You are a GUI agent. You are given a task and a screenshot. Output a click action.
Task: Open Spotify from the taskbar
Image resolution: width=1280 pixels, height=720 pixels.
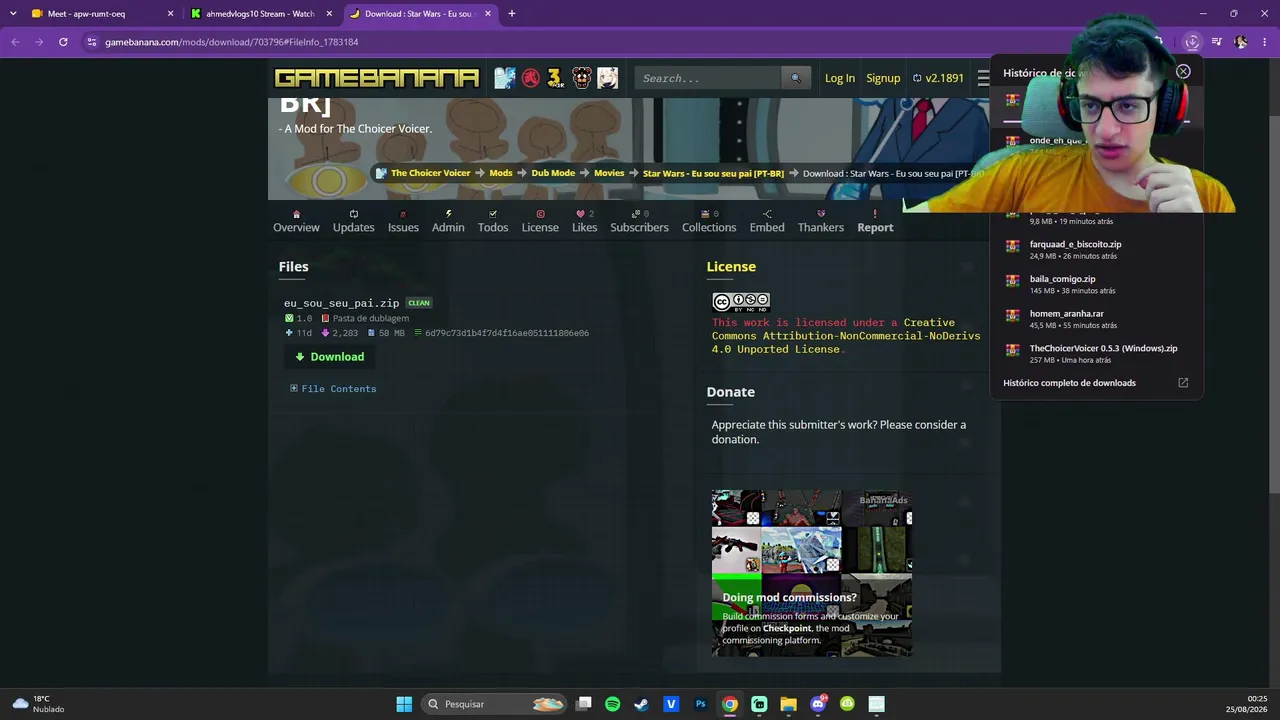612,704
